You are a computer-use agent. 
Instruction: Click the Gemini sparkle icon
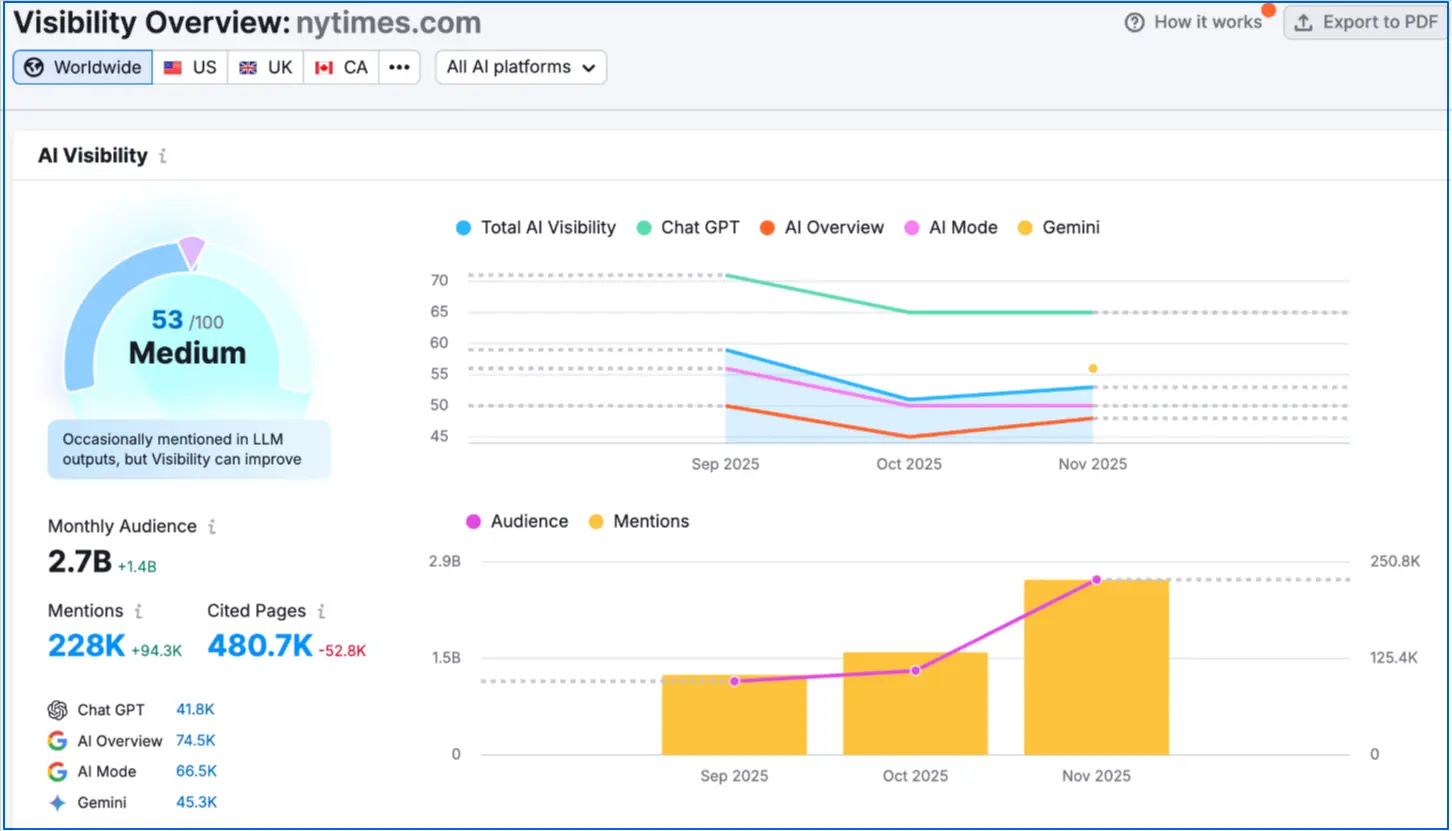(57, 803)
